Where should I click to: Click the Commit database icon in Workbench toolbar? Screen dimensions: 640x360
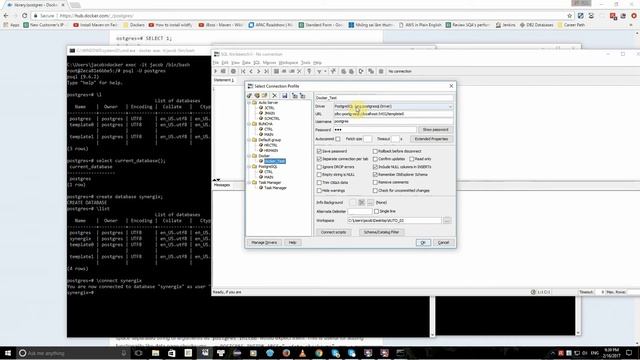[343, 71]
